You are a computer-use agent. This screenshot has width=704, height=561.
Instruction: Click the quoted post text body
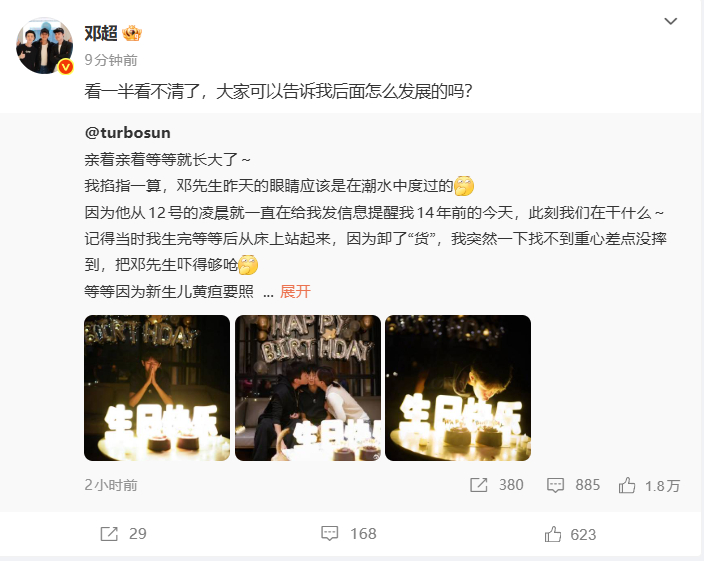[x=375, y=225]
